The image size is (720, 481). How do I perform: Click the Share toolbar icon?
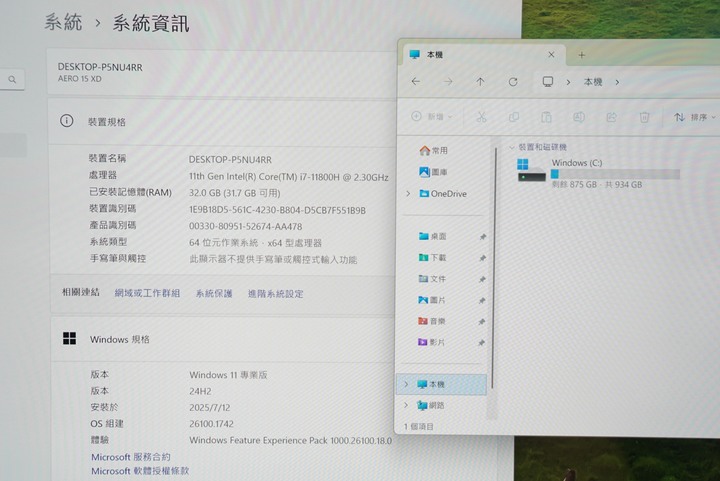click(x=611, y=117)
